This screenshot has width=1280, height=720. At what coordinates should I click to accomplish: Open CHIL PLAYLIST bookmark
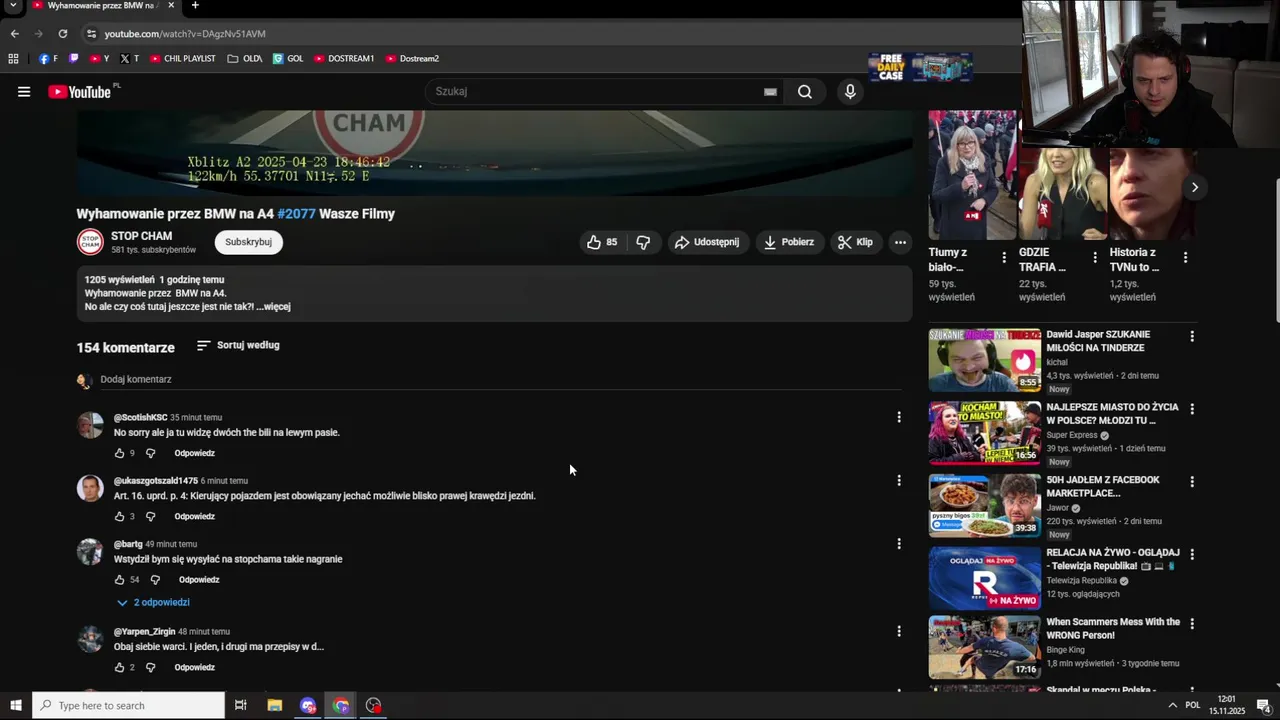[183, 59]
